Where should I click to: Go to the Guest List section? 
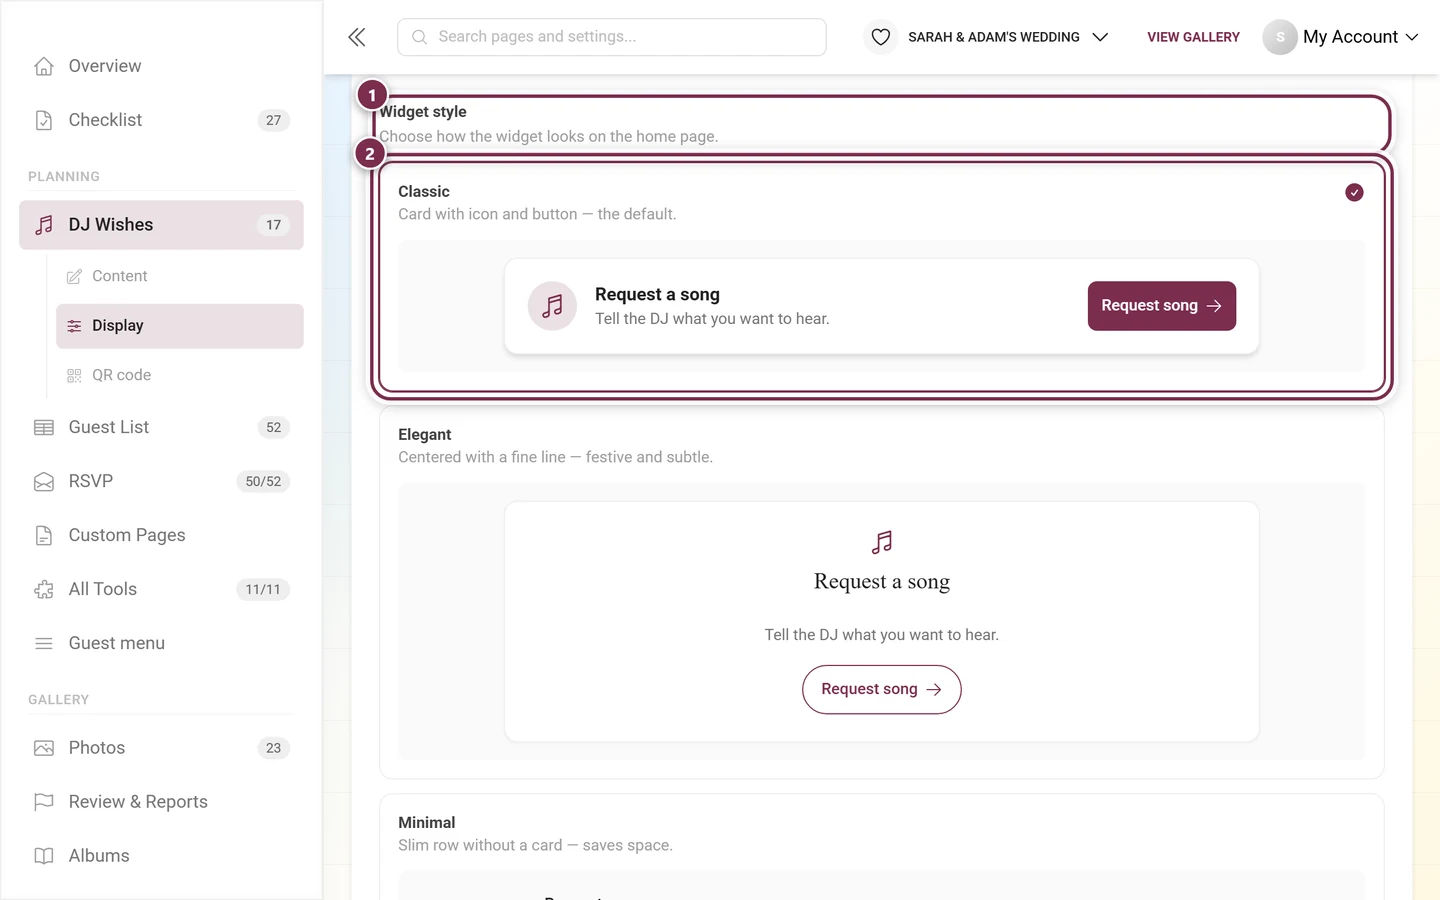161,427
